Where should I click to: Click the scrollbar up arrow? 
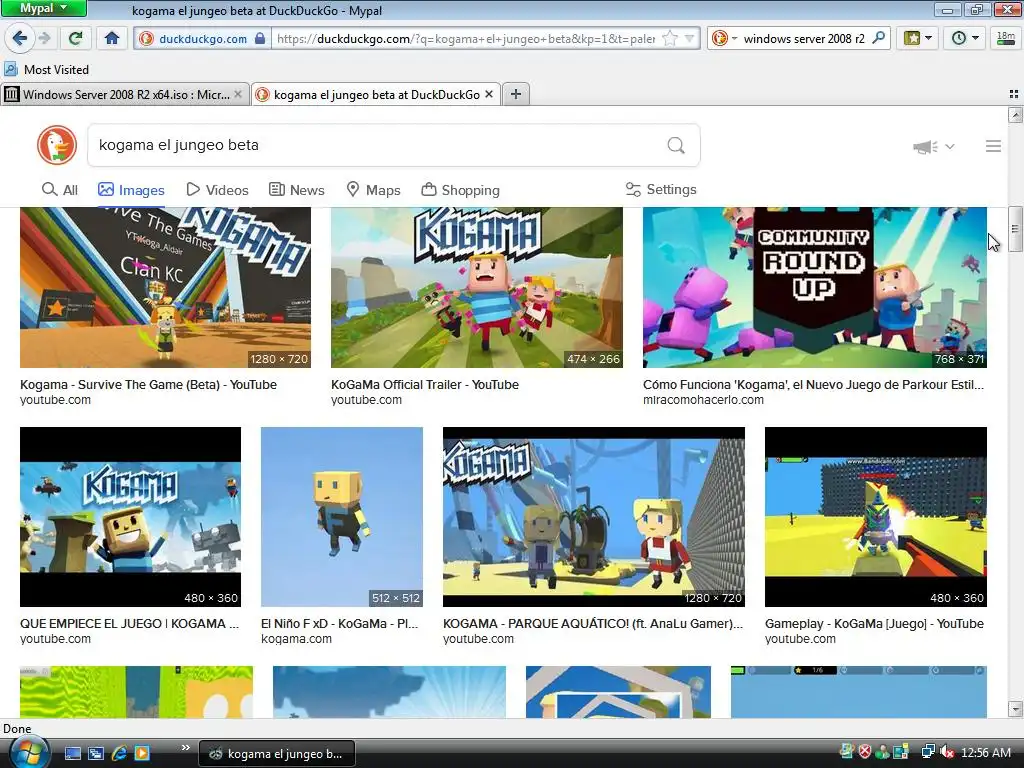click(x=1015, y=116)
